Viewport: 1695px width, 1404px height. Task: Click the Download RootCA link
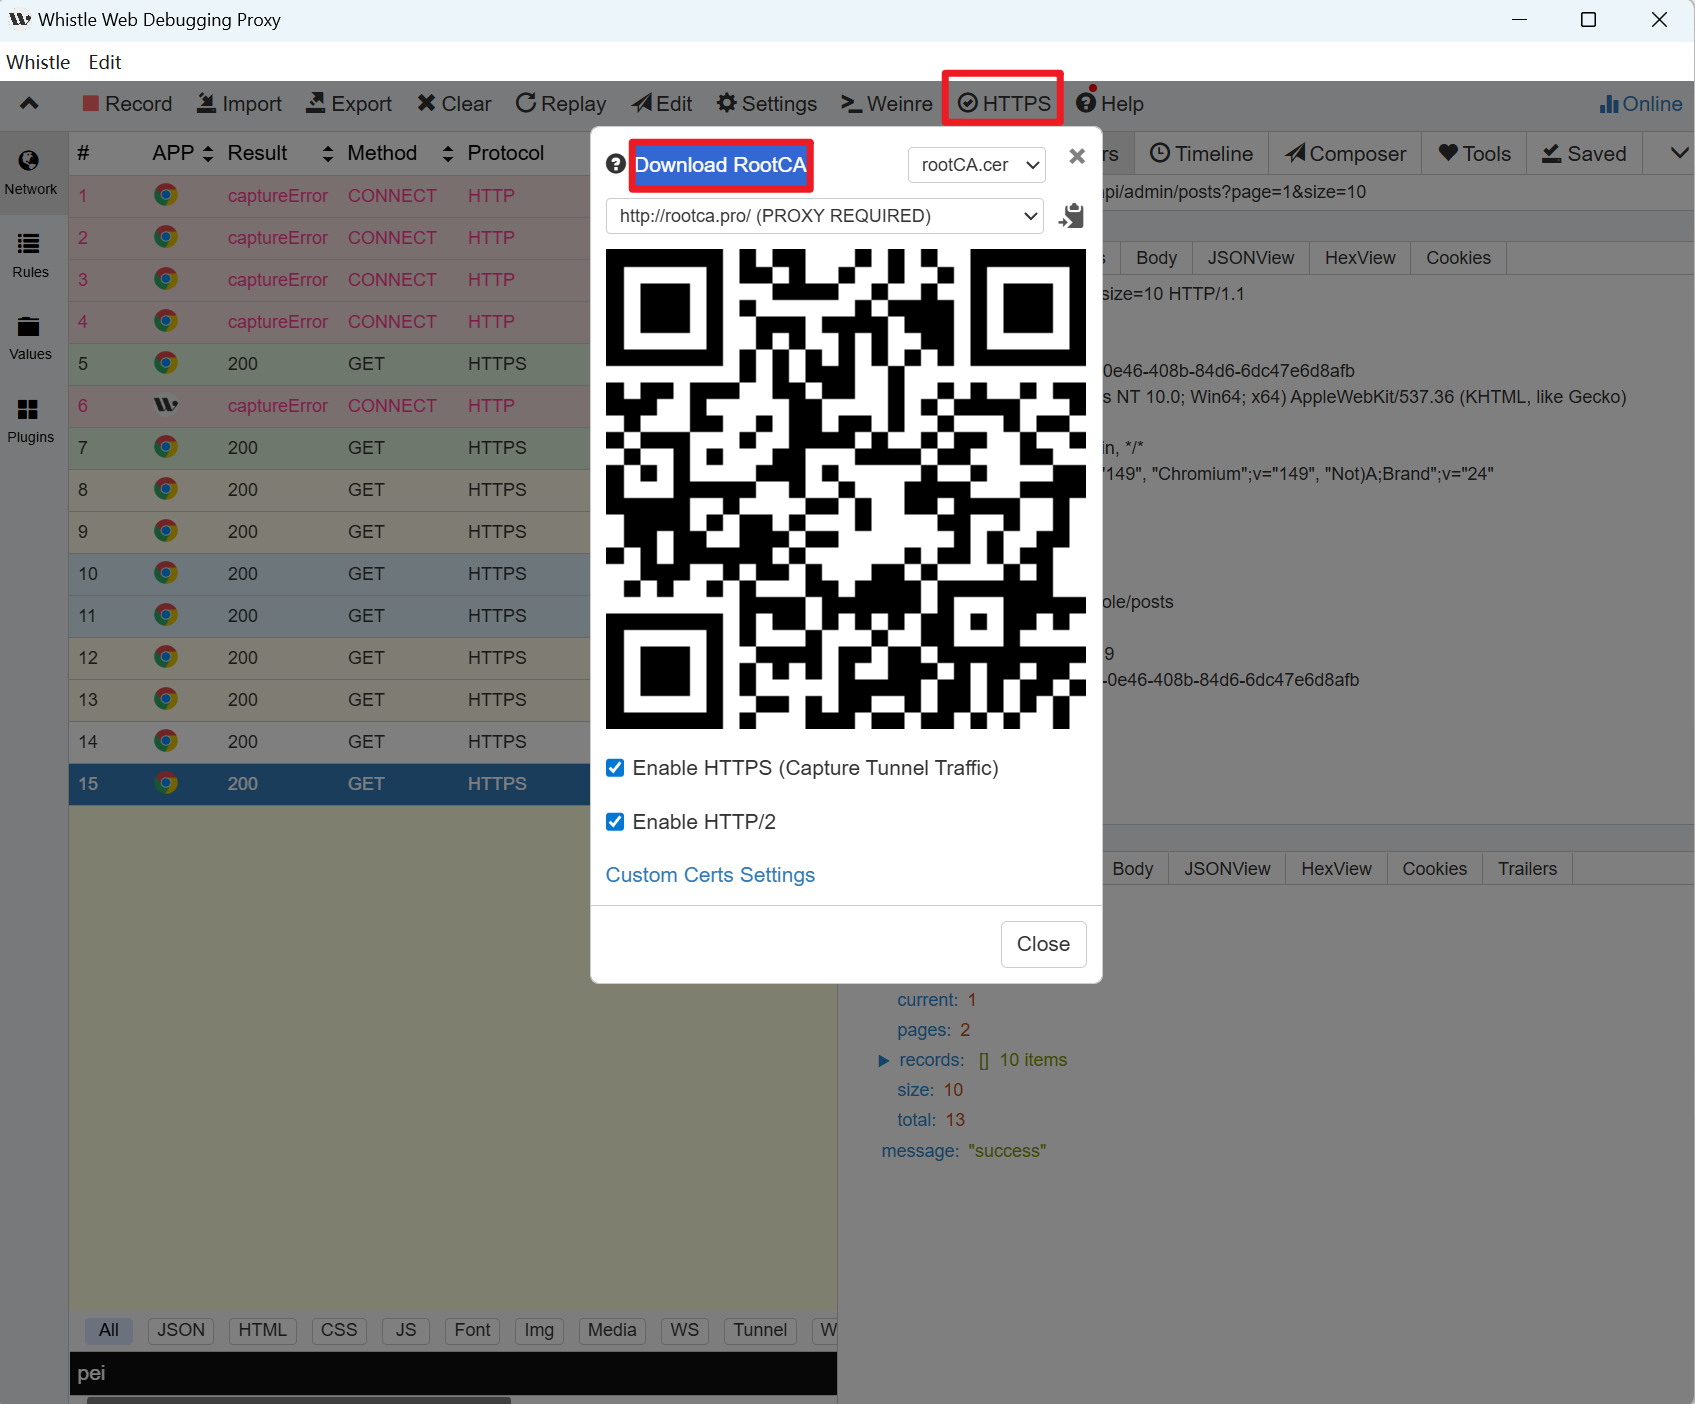coord(720,165)
